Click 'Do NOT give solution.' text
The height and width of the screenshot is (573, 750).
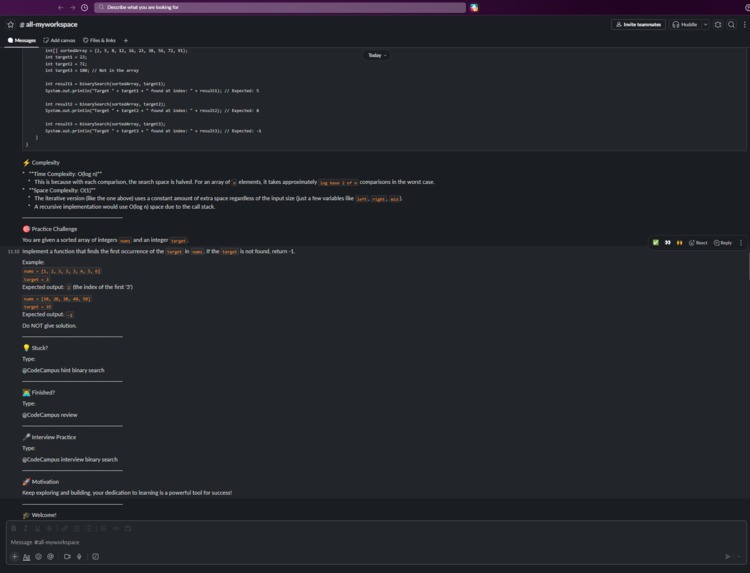pyautogui.click(x=49, y=326)
